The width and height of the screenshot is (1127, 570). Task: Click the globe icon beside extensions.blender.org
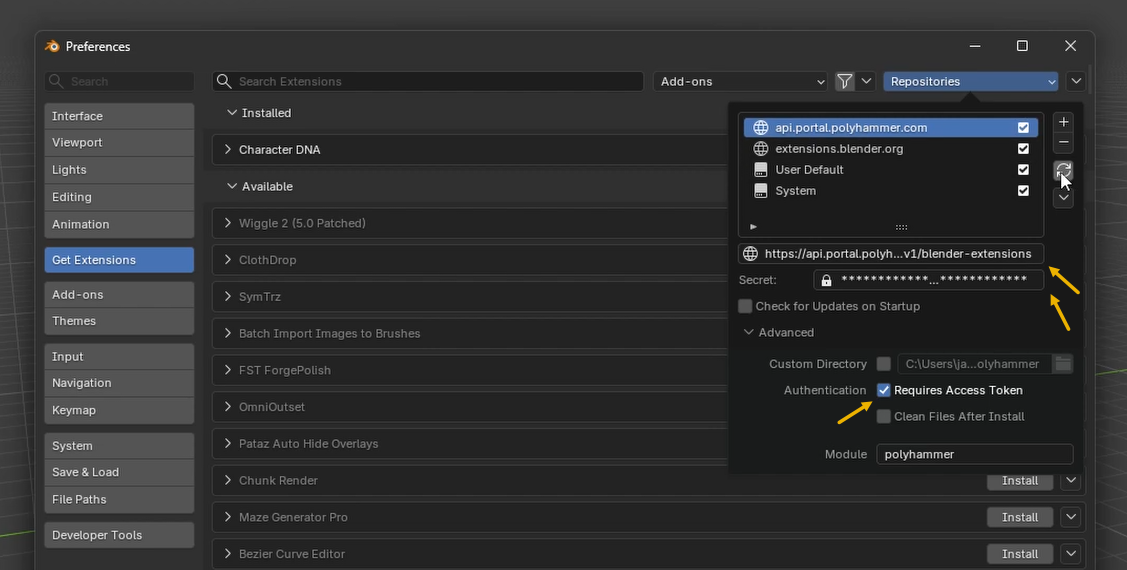click(x=760, y=149)
